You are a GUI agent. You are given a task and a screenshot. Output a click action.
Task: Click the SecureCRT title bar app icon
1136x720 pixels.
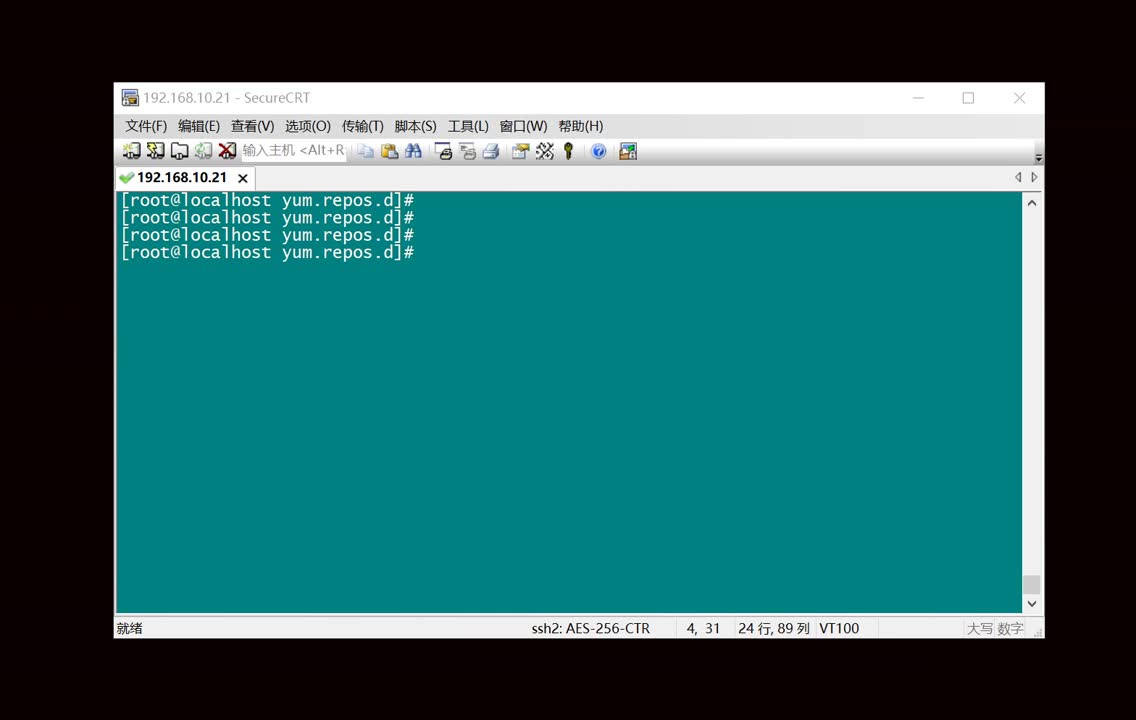[x=130, y=98]
